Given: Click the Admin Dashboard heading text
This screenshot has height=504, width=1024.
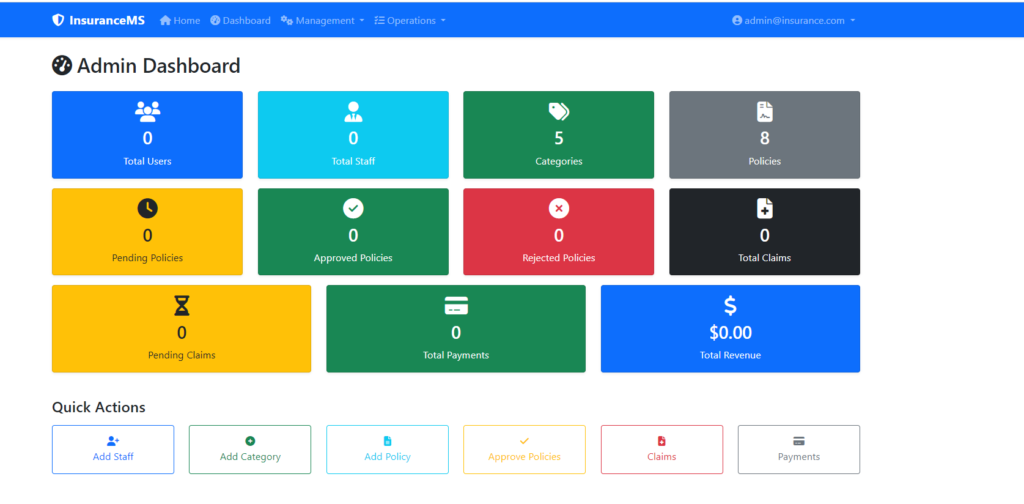Looking at the screenshot, I should (x=159, y=66).
